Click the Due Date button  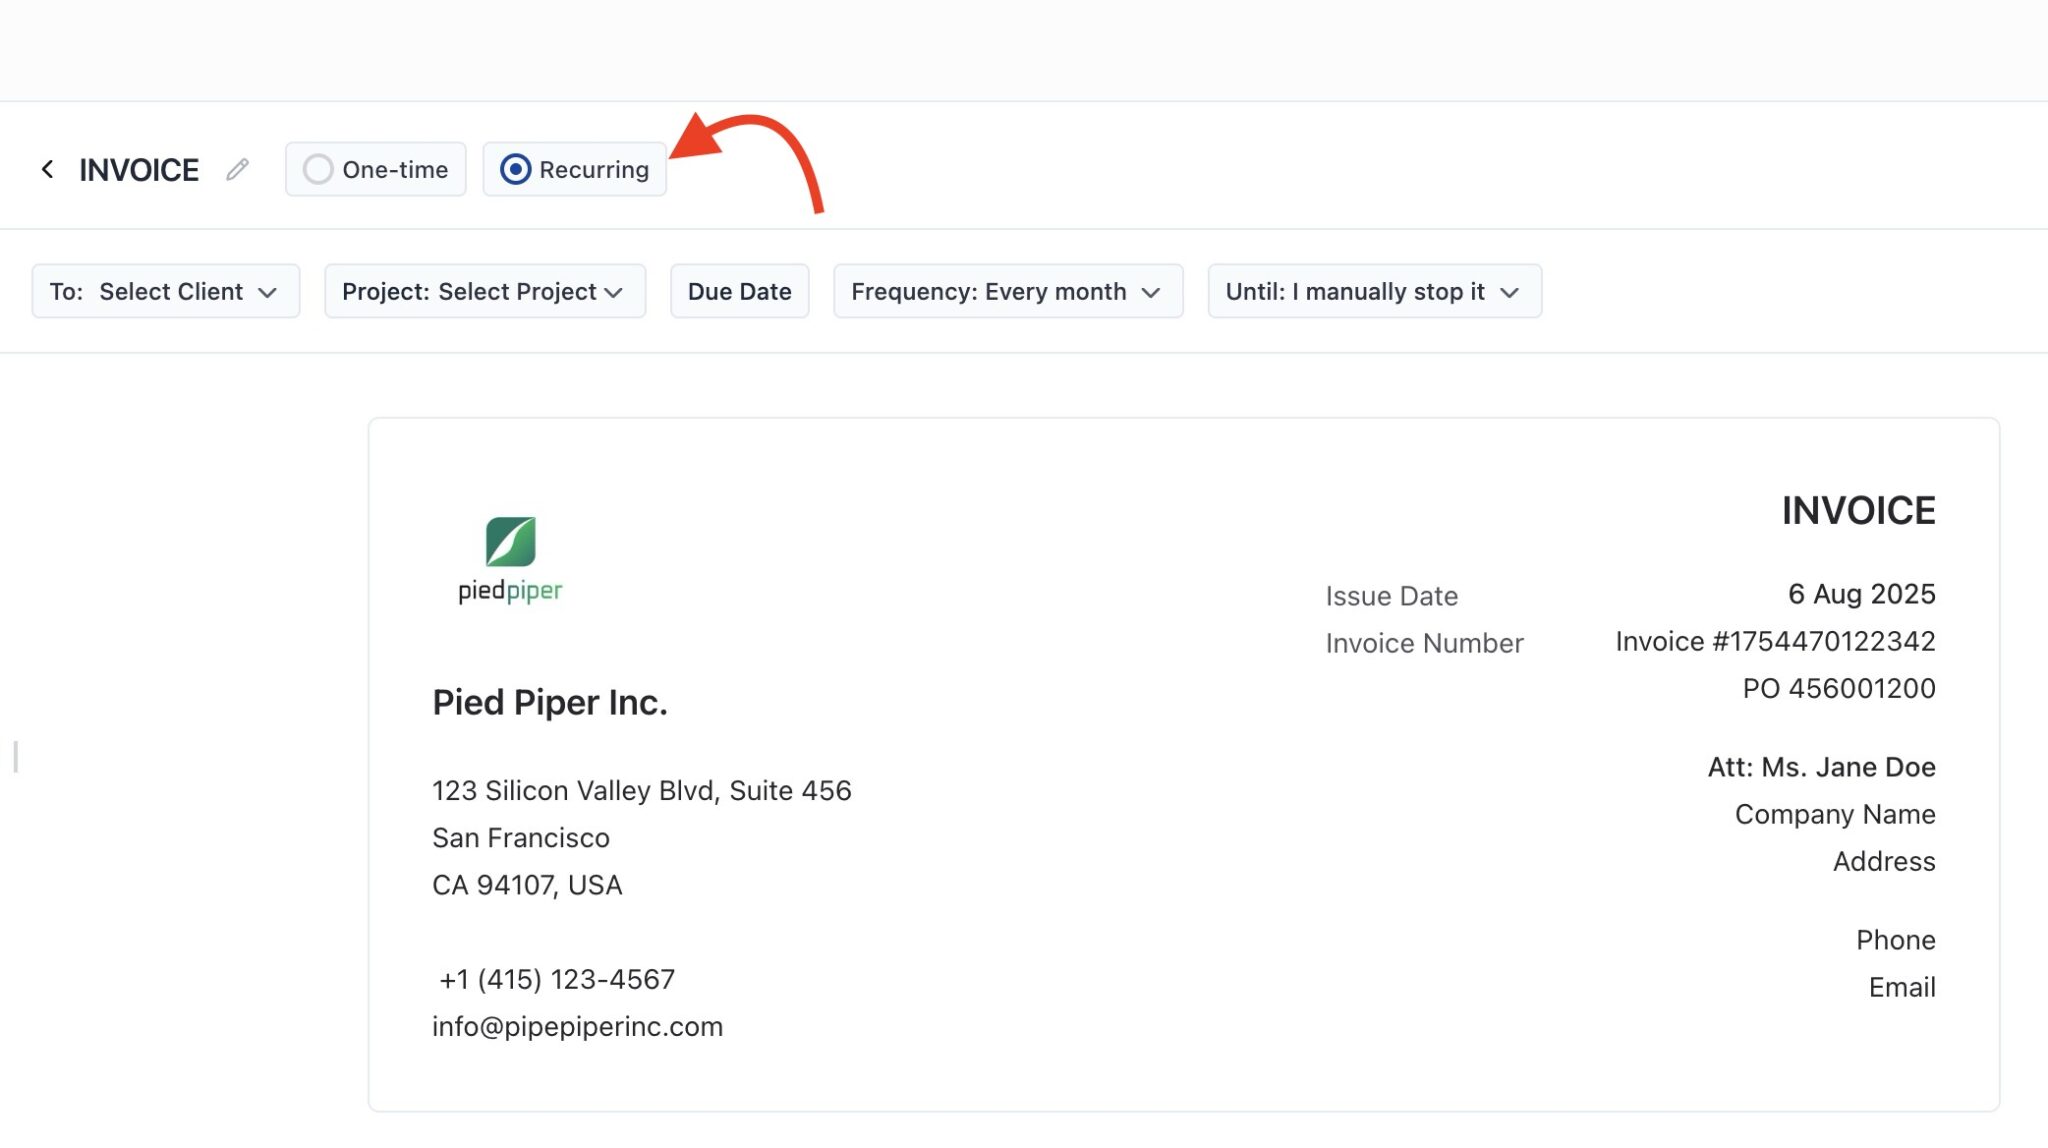(x=739, y=291)
